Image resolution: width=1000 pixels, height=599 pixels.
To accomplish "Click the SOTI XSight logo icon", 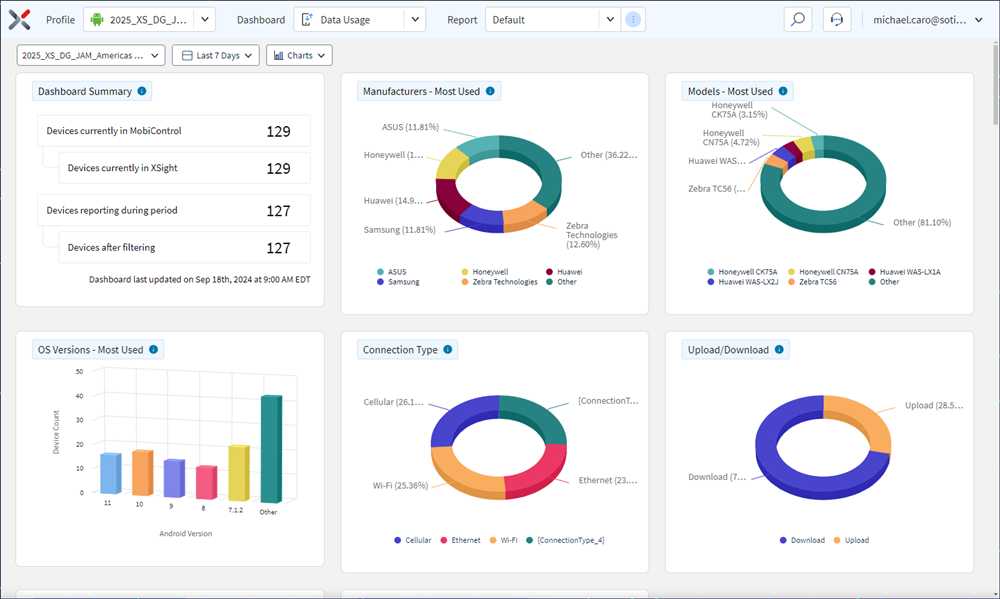I will tap(19, 20).
